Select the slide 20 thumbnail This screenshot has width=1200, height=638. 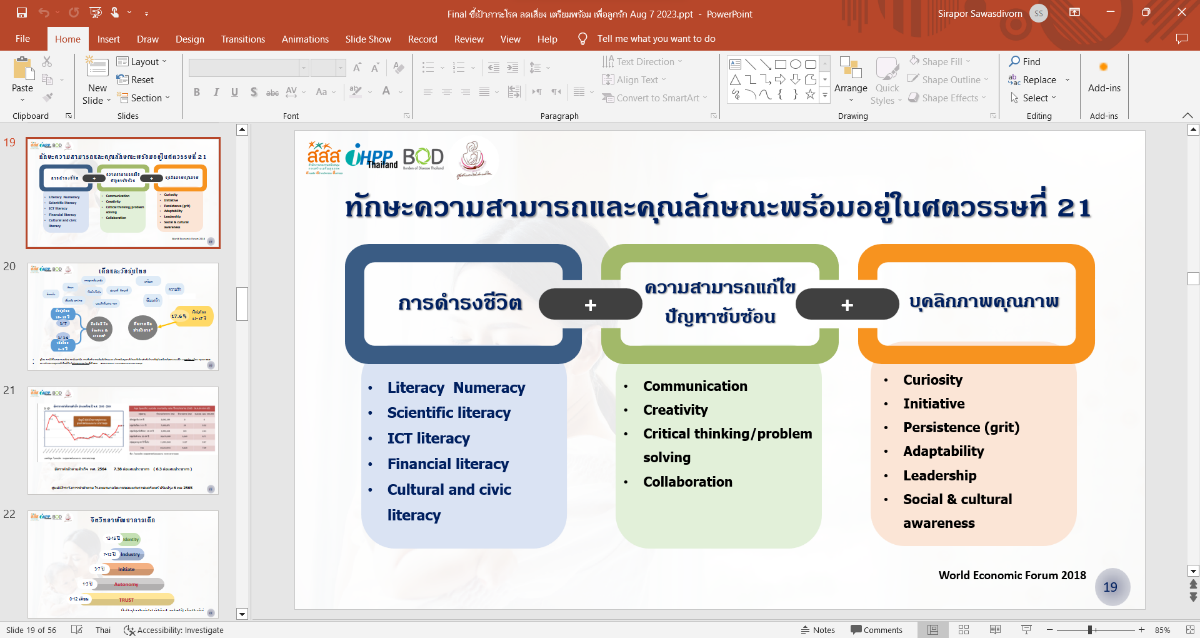[x=123, y=317]
